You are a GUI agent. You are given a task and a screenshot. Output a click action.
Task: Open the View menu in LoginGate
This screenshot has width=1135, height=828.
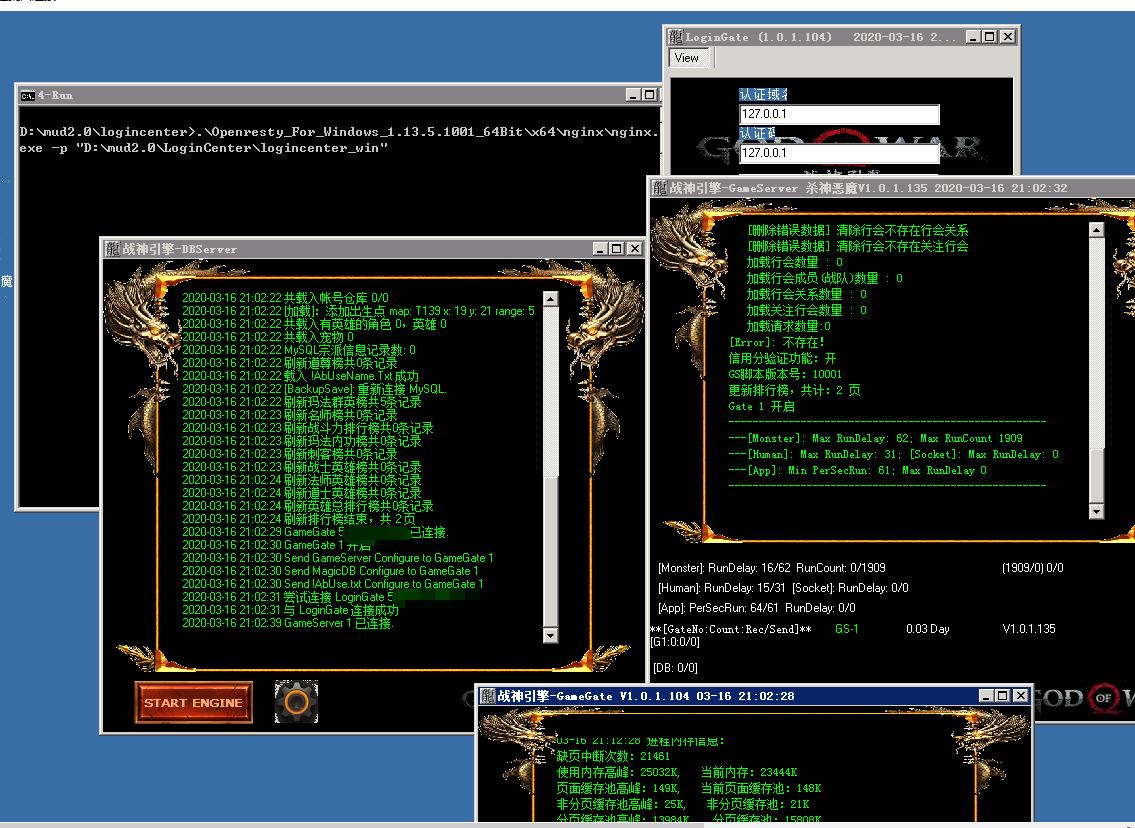(687, 58)
